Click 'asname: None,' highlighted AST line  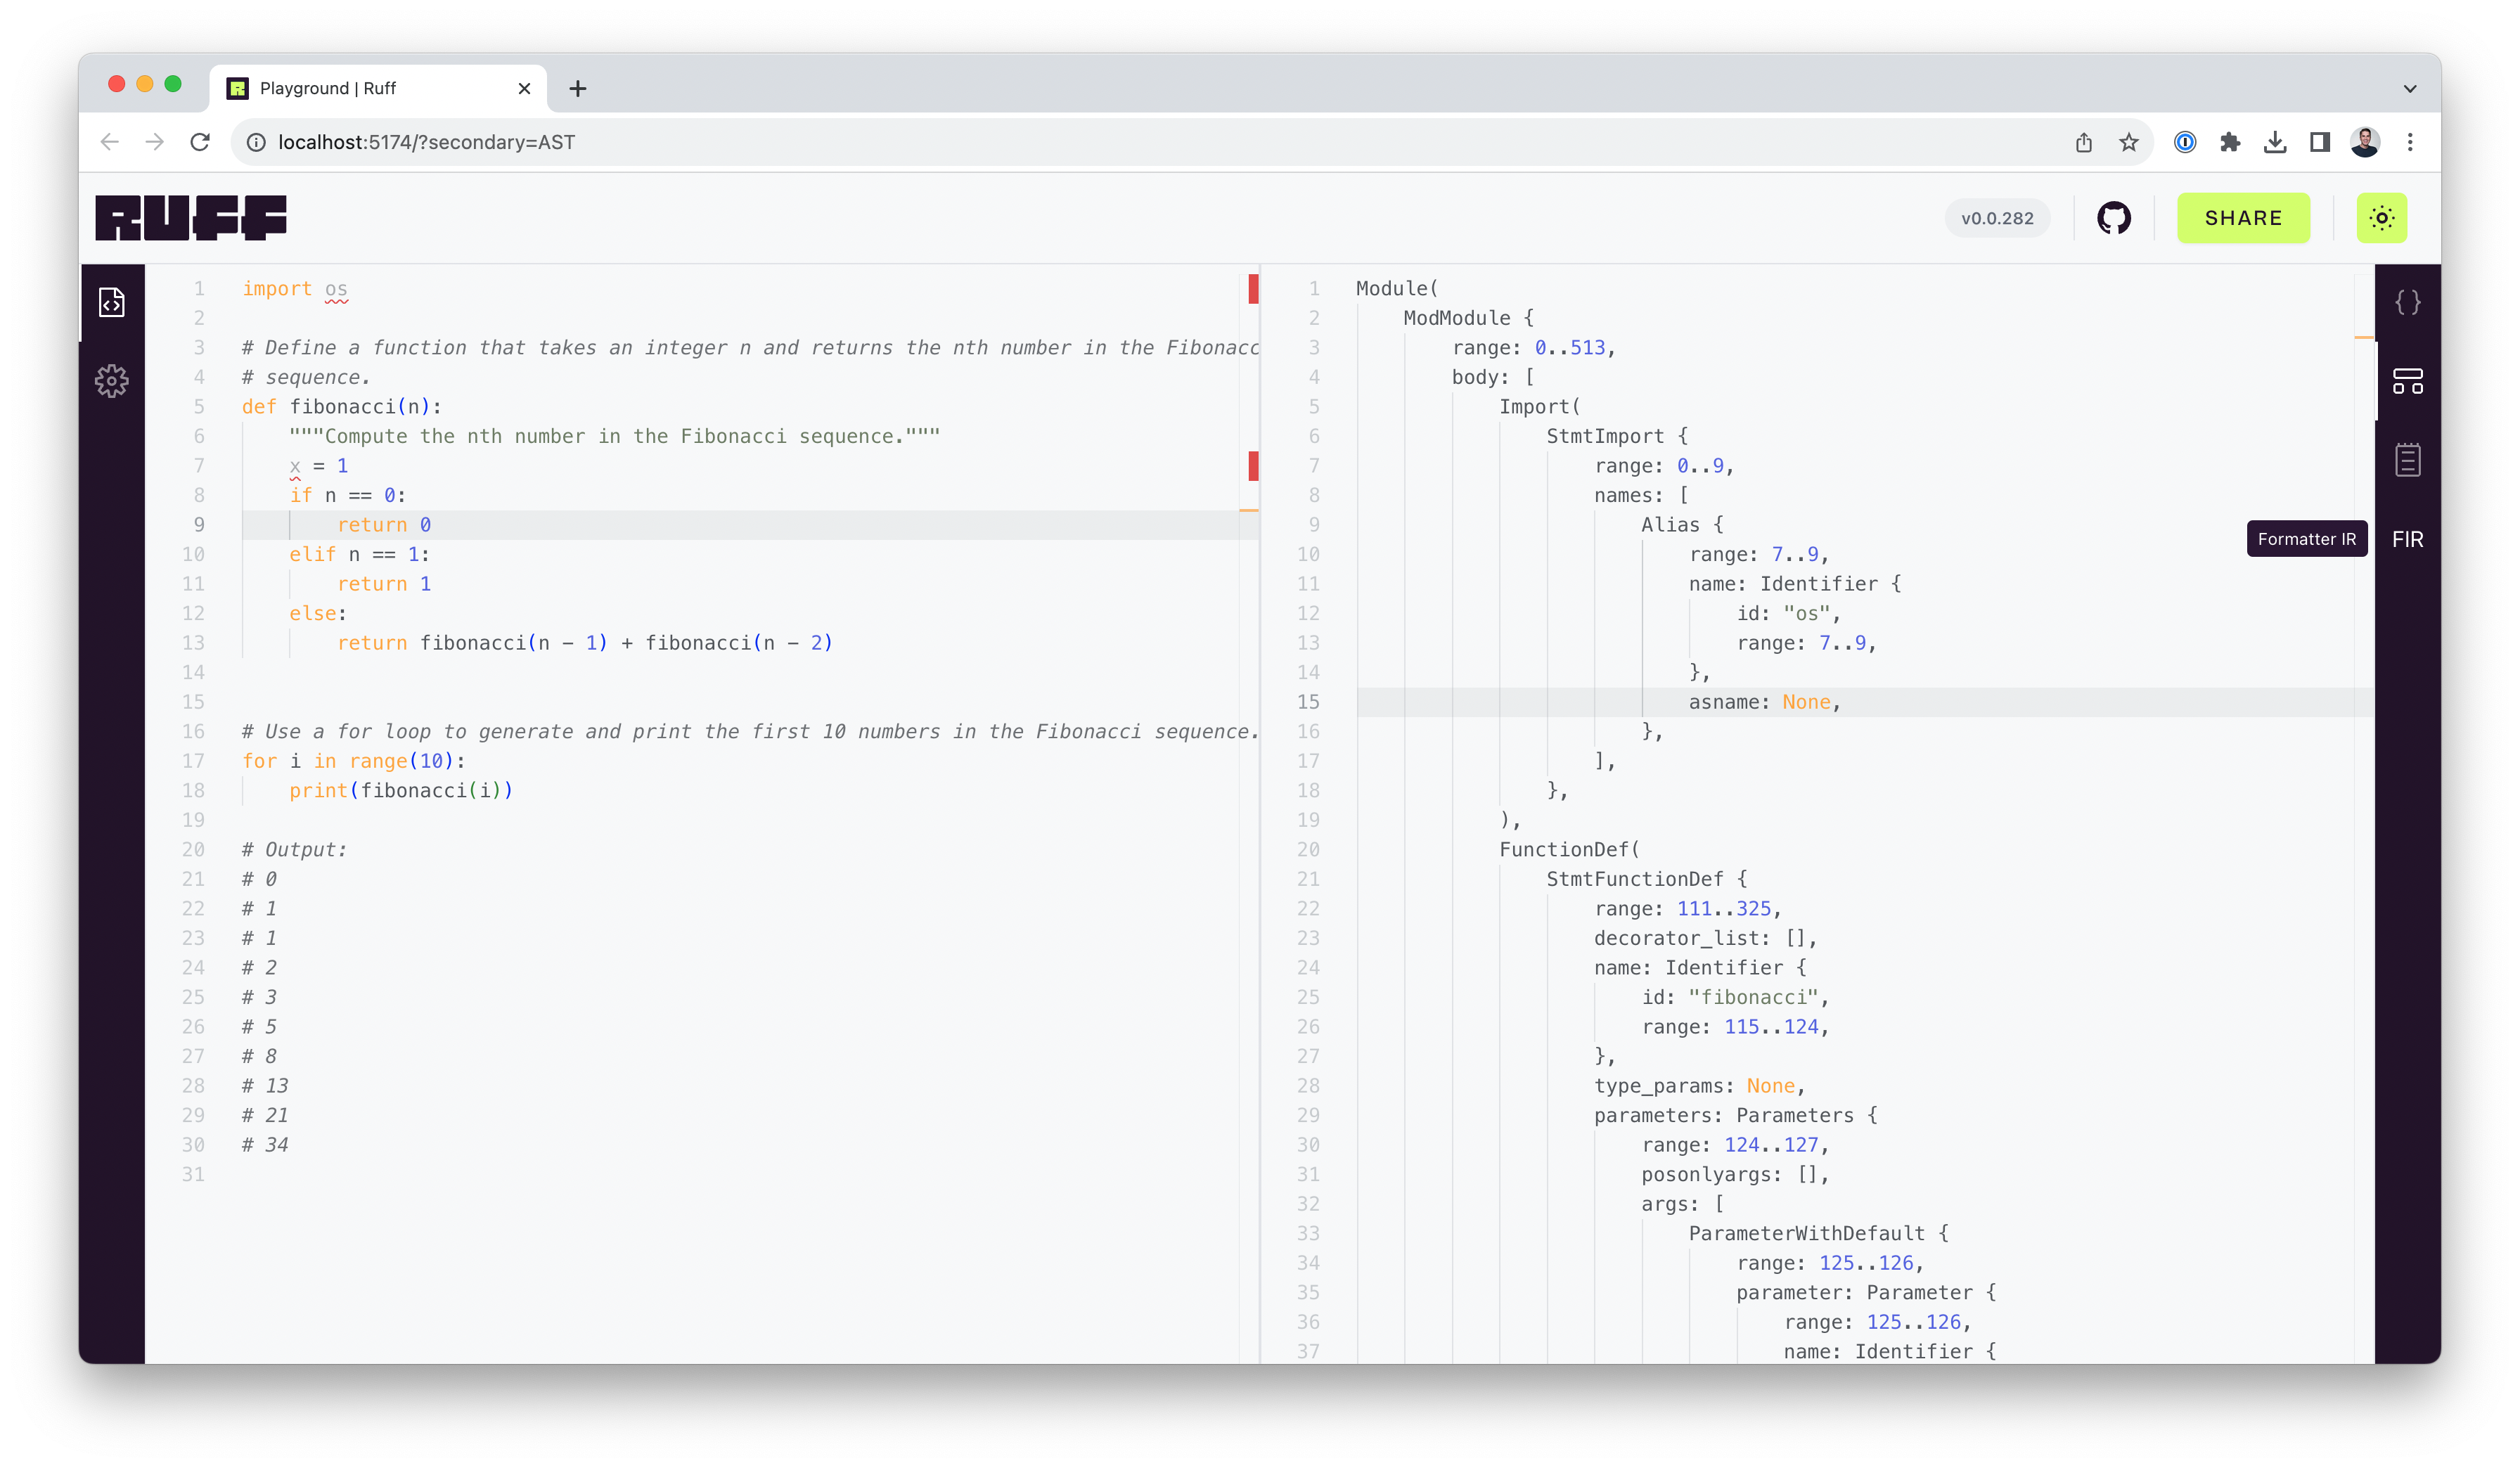click(1764, 702)
